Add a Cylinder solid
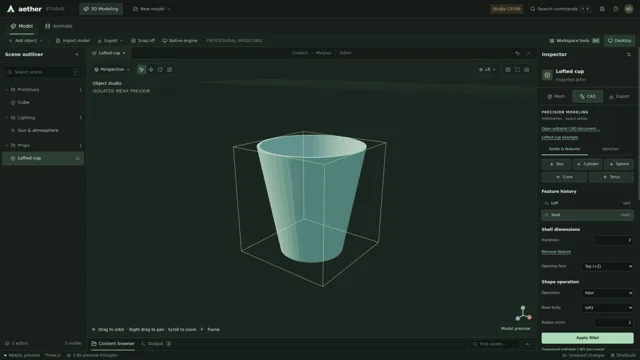The image size is (640, 360). tap(587, 164)
